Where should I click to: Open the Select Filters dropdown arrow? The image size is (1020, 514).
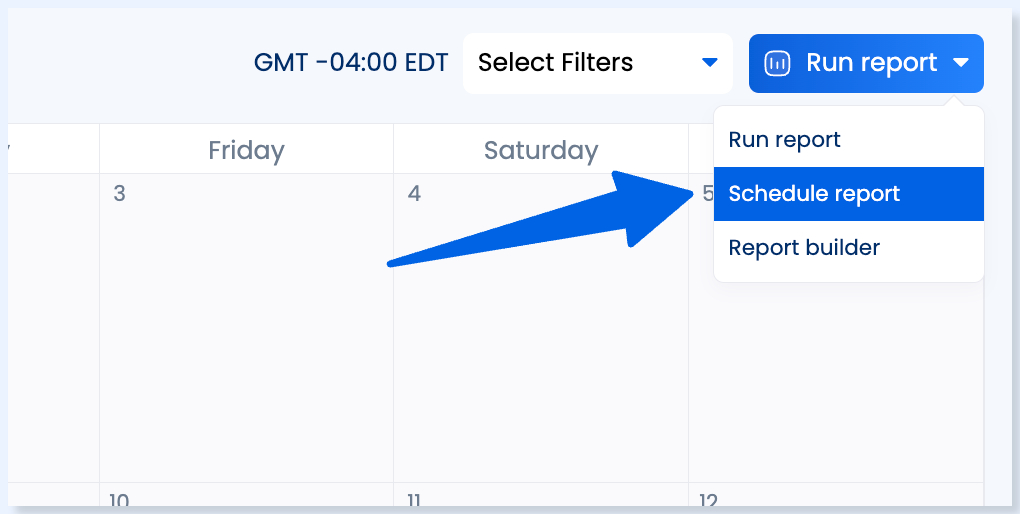710,63
